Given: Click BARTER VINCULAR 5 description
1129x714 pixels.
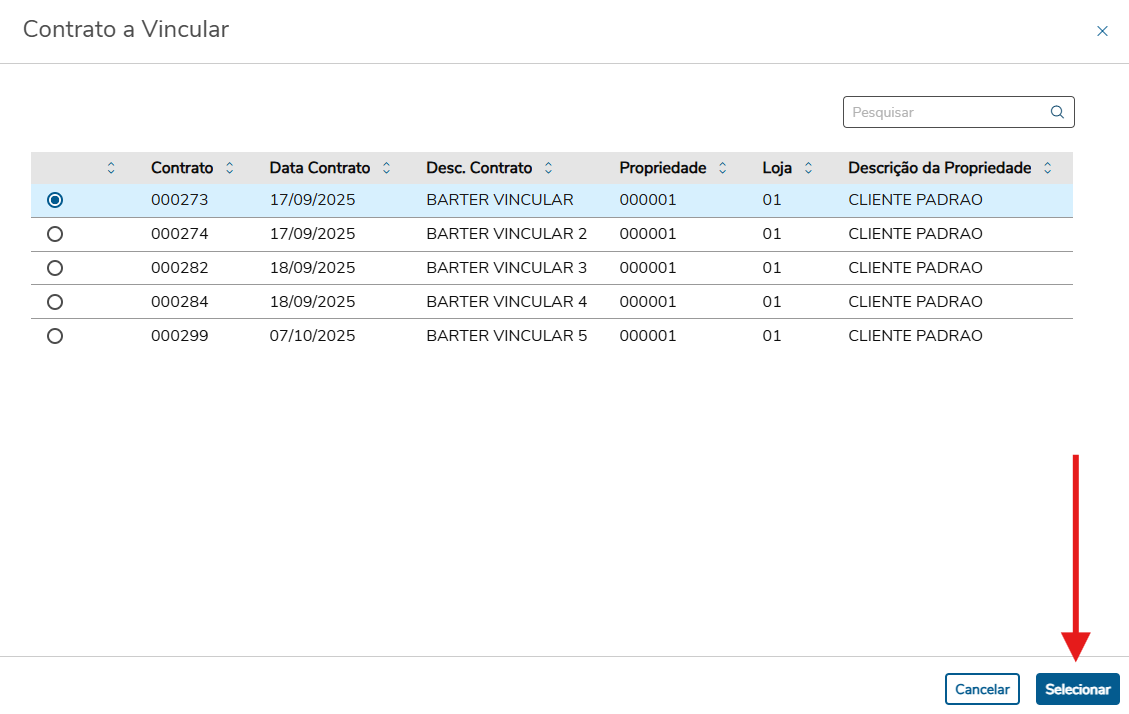Looking at the screenshot, I should [507, 335].
